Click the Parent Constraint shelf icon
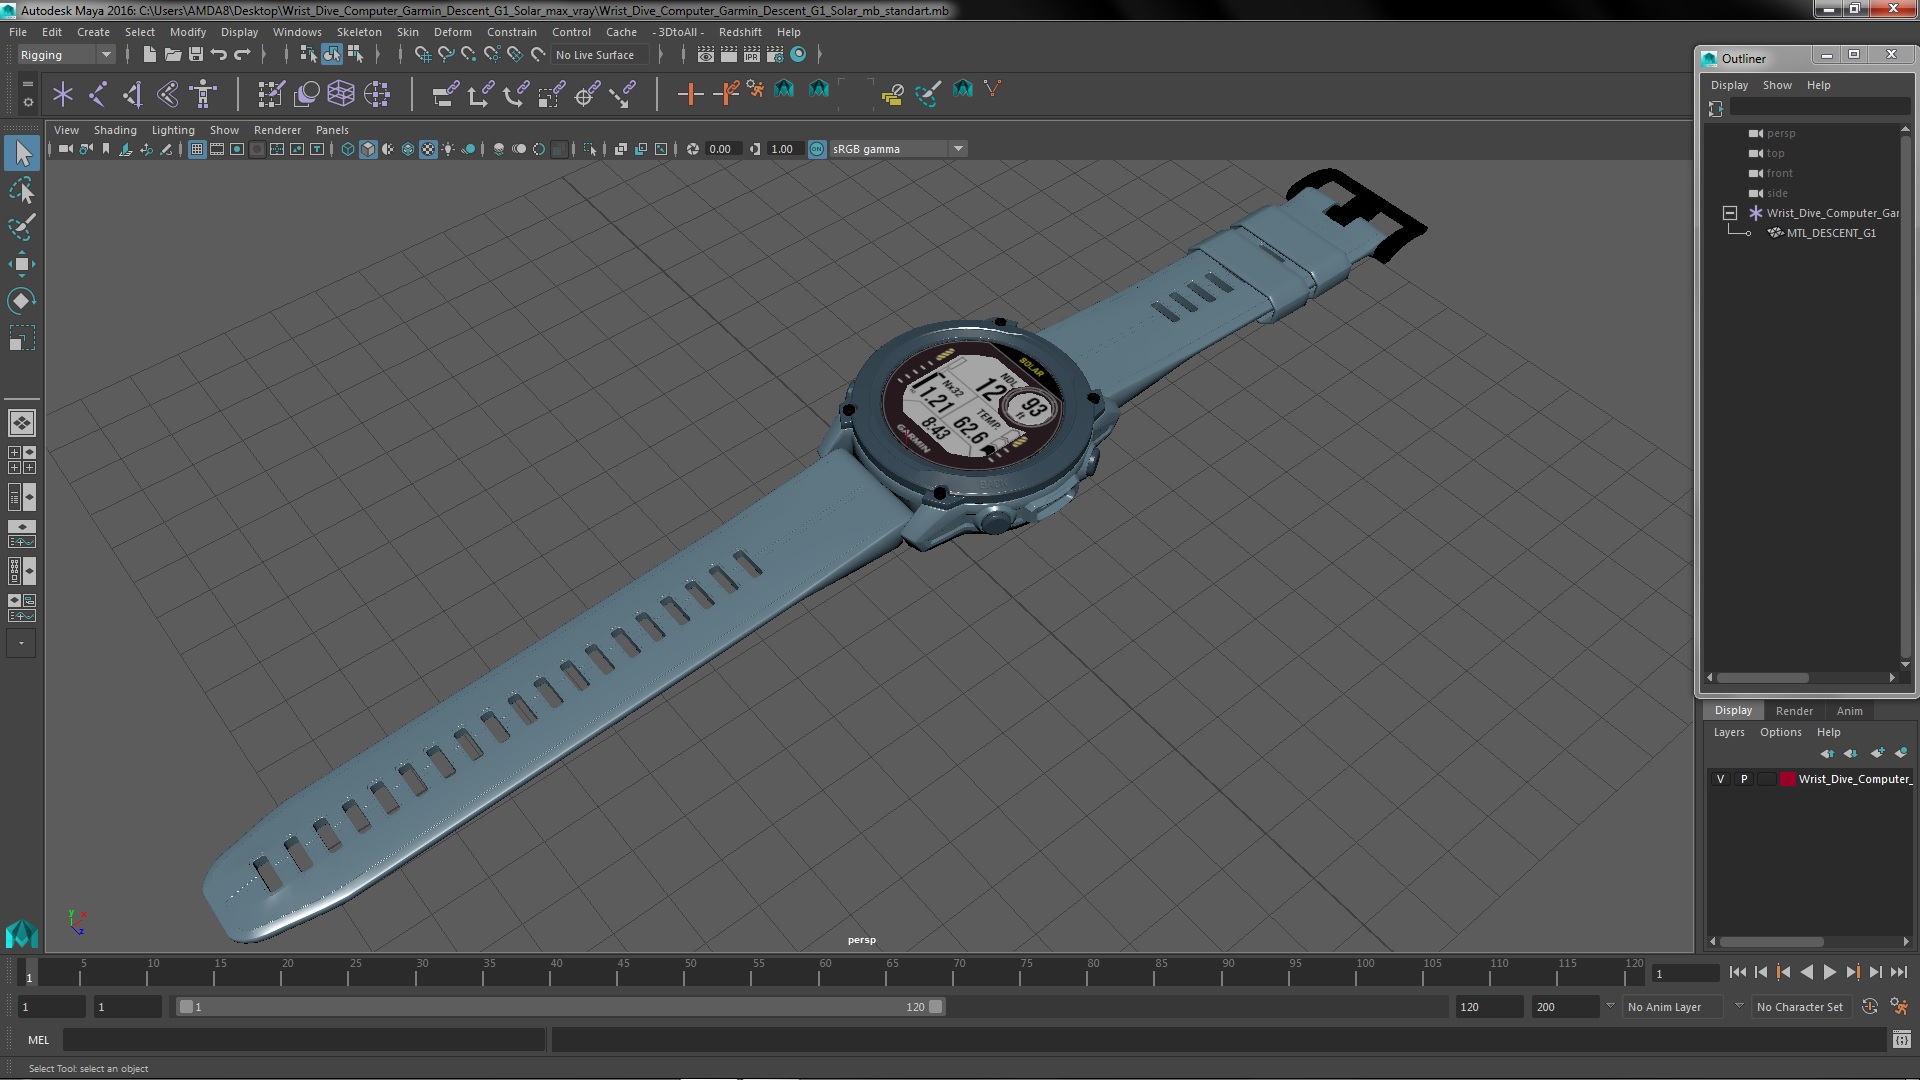1920x1080 pixels. pos(445,94)
